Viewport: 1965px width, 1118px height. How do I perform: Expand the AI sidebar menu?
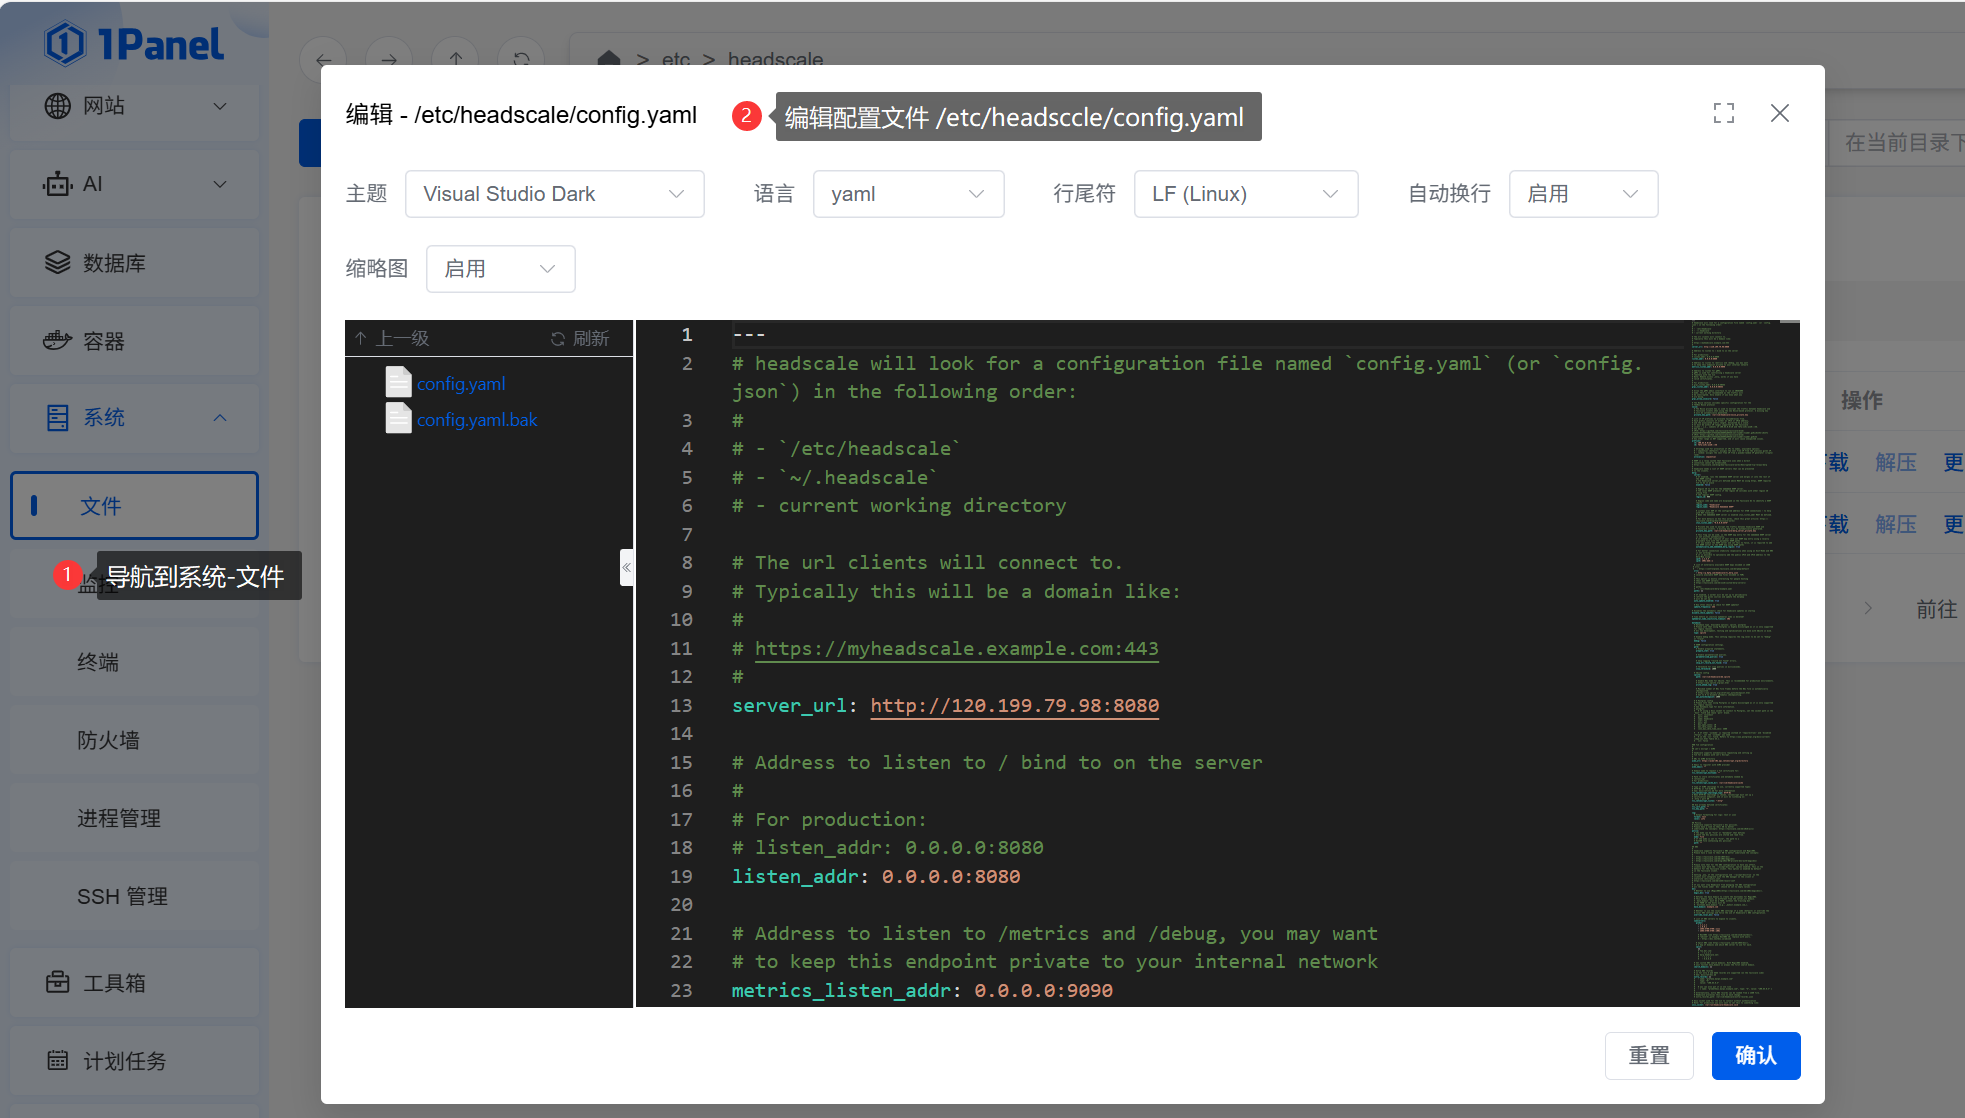[220, 184]
